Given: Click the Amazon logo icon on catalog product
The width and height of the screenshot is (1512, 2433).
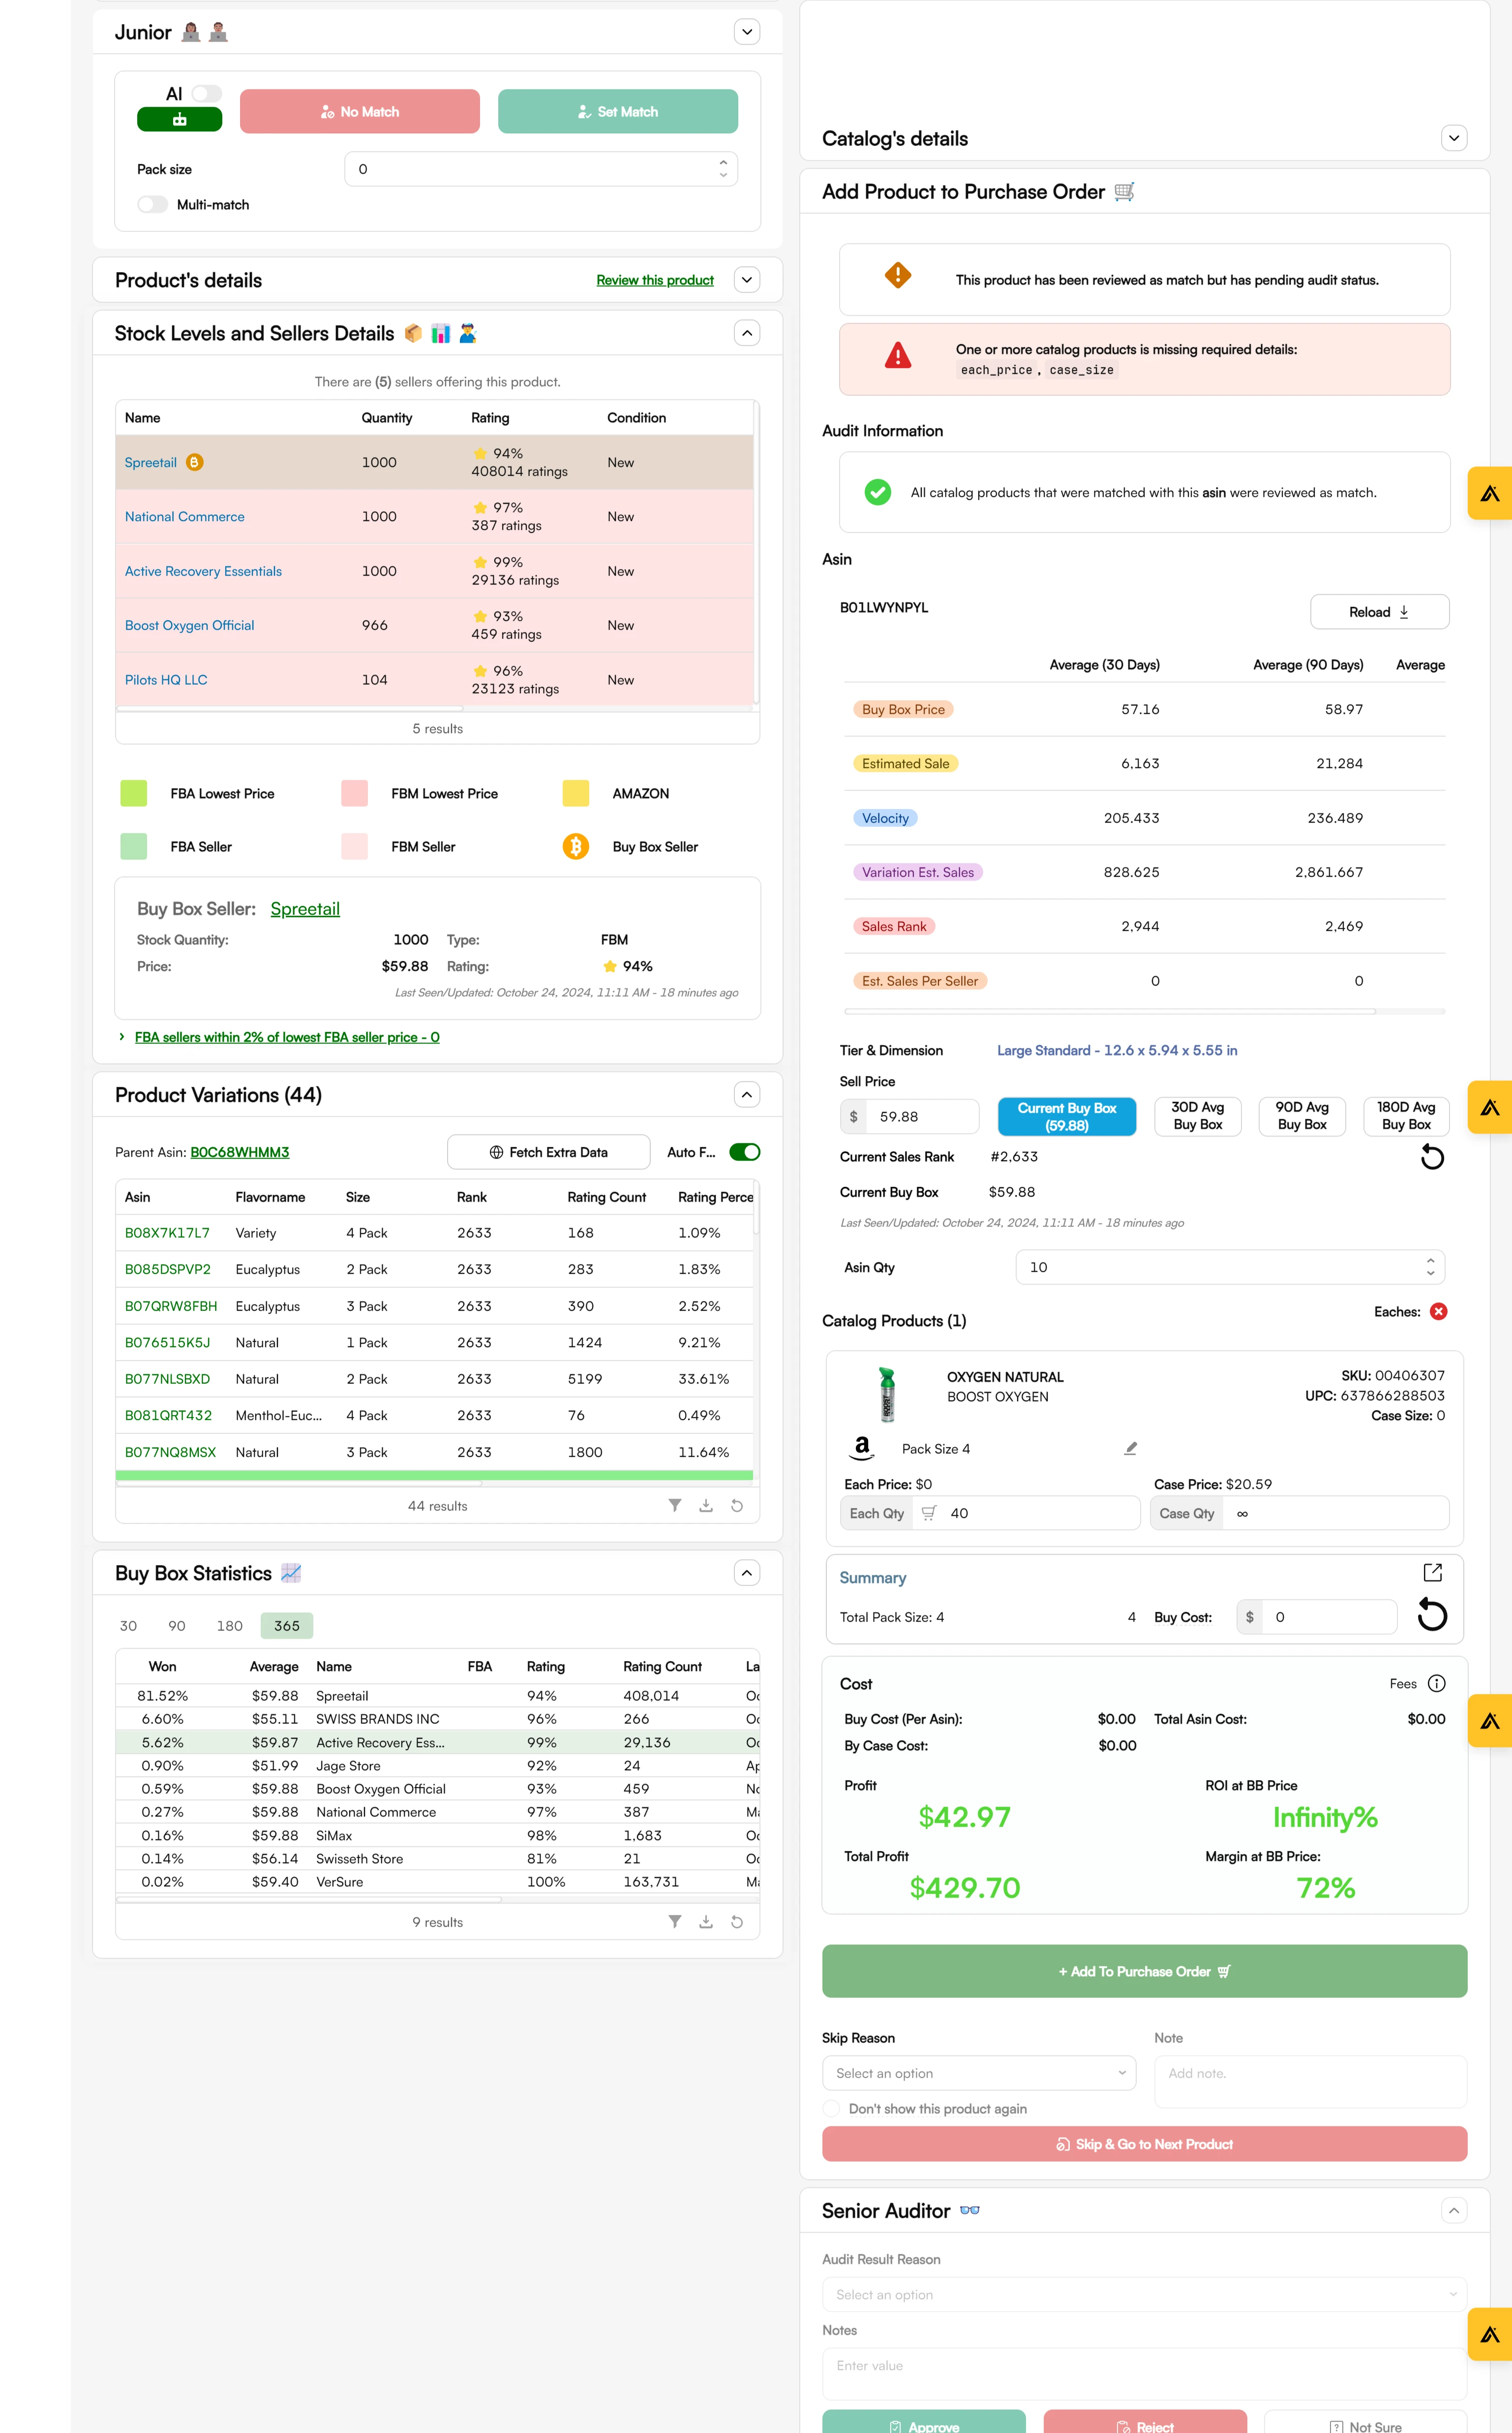Looking at the screenshot, I should [x=862, y=1448].
